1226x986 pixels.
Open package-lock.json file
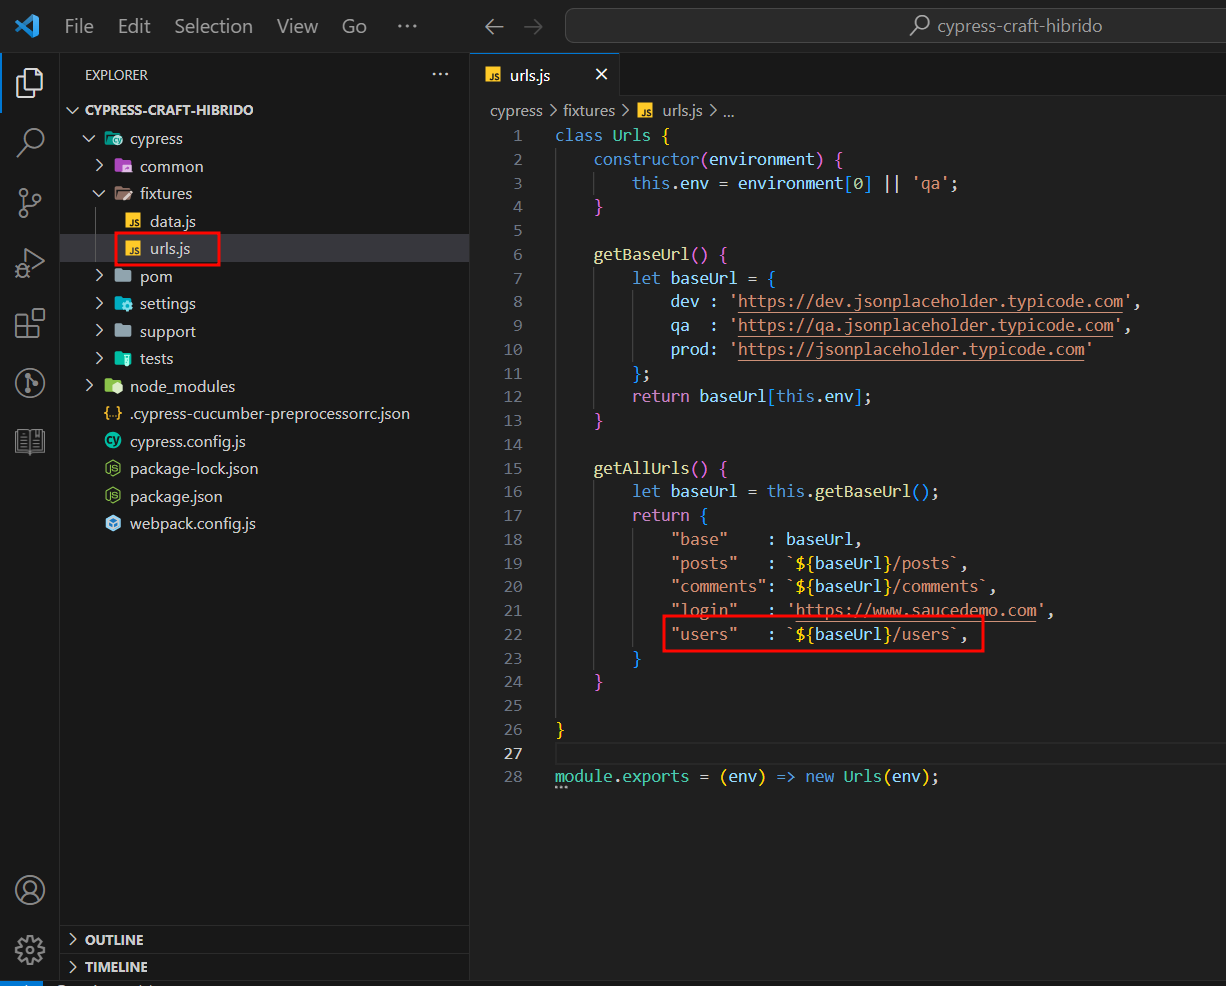click(265, 468)
